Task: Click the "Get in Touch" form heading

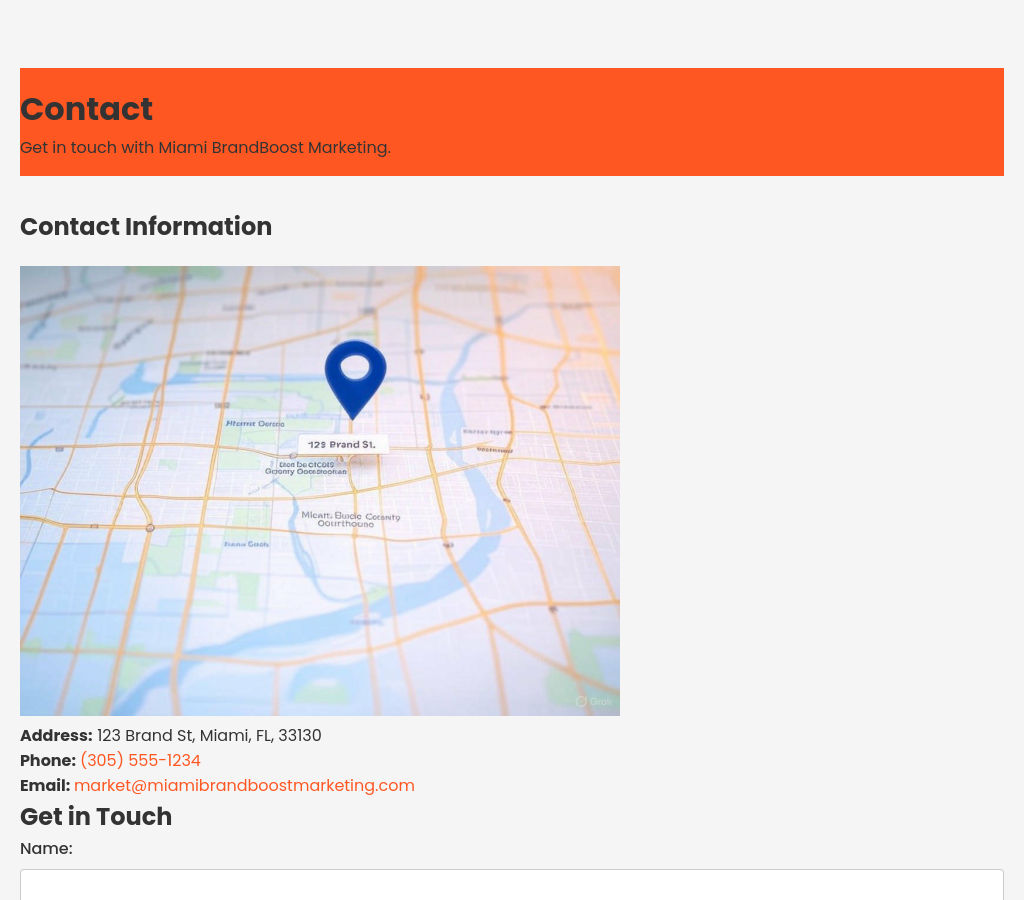Action: click(x=96, y=817)
